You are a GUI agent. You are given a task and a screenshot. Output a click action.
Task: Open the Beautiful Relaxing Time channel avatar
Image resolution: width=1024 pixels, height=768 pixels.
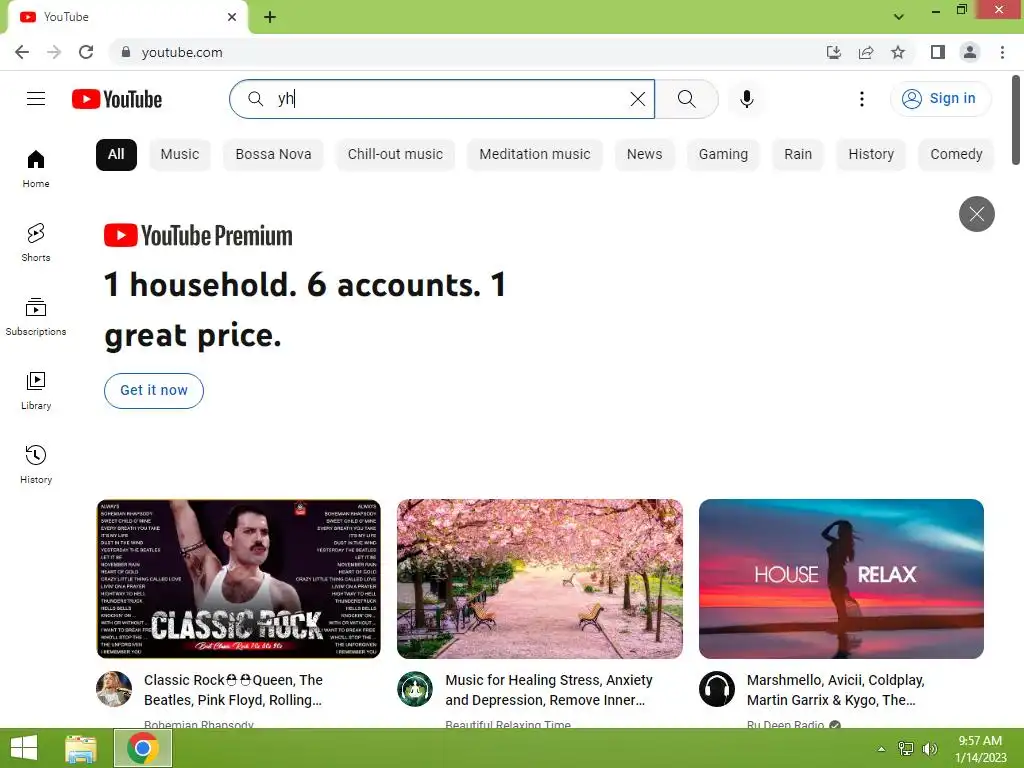click(415, 689)
